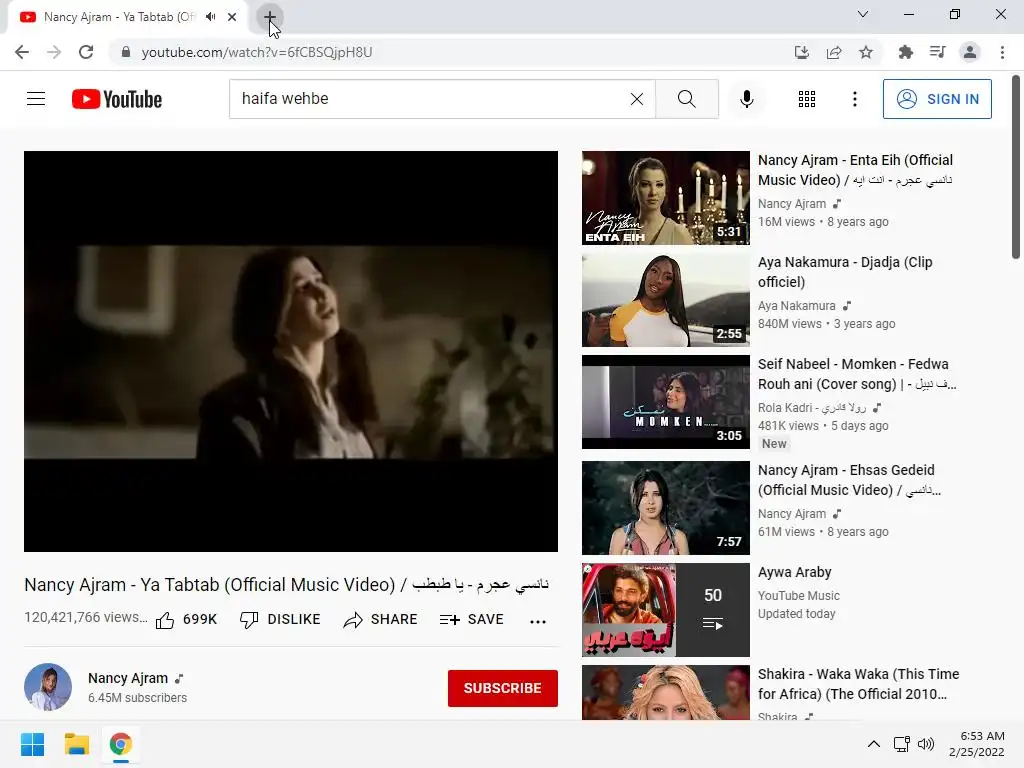Share this page from the address bar

click(x=834, y=52)
